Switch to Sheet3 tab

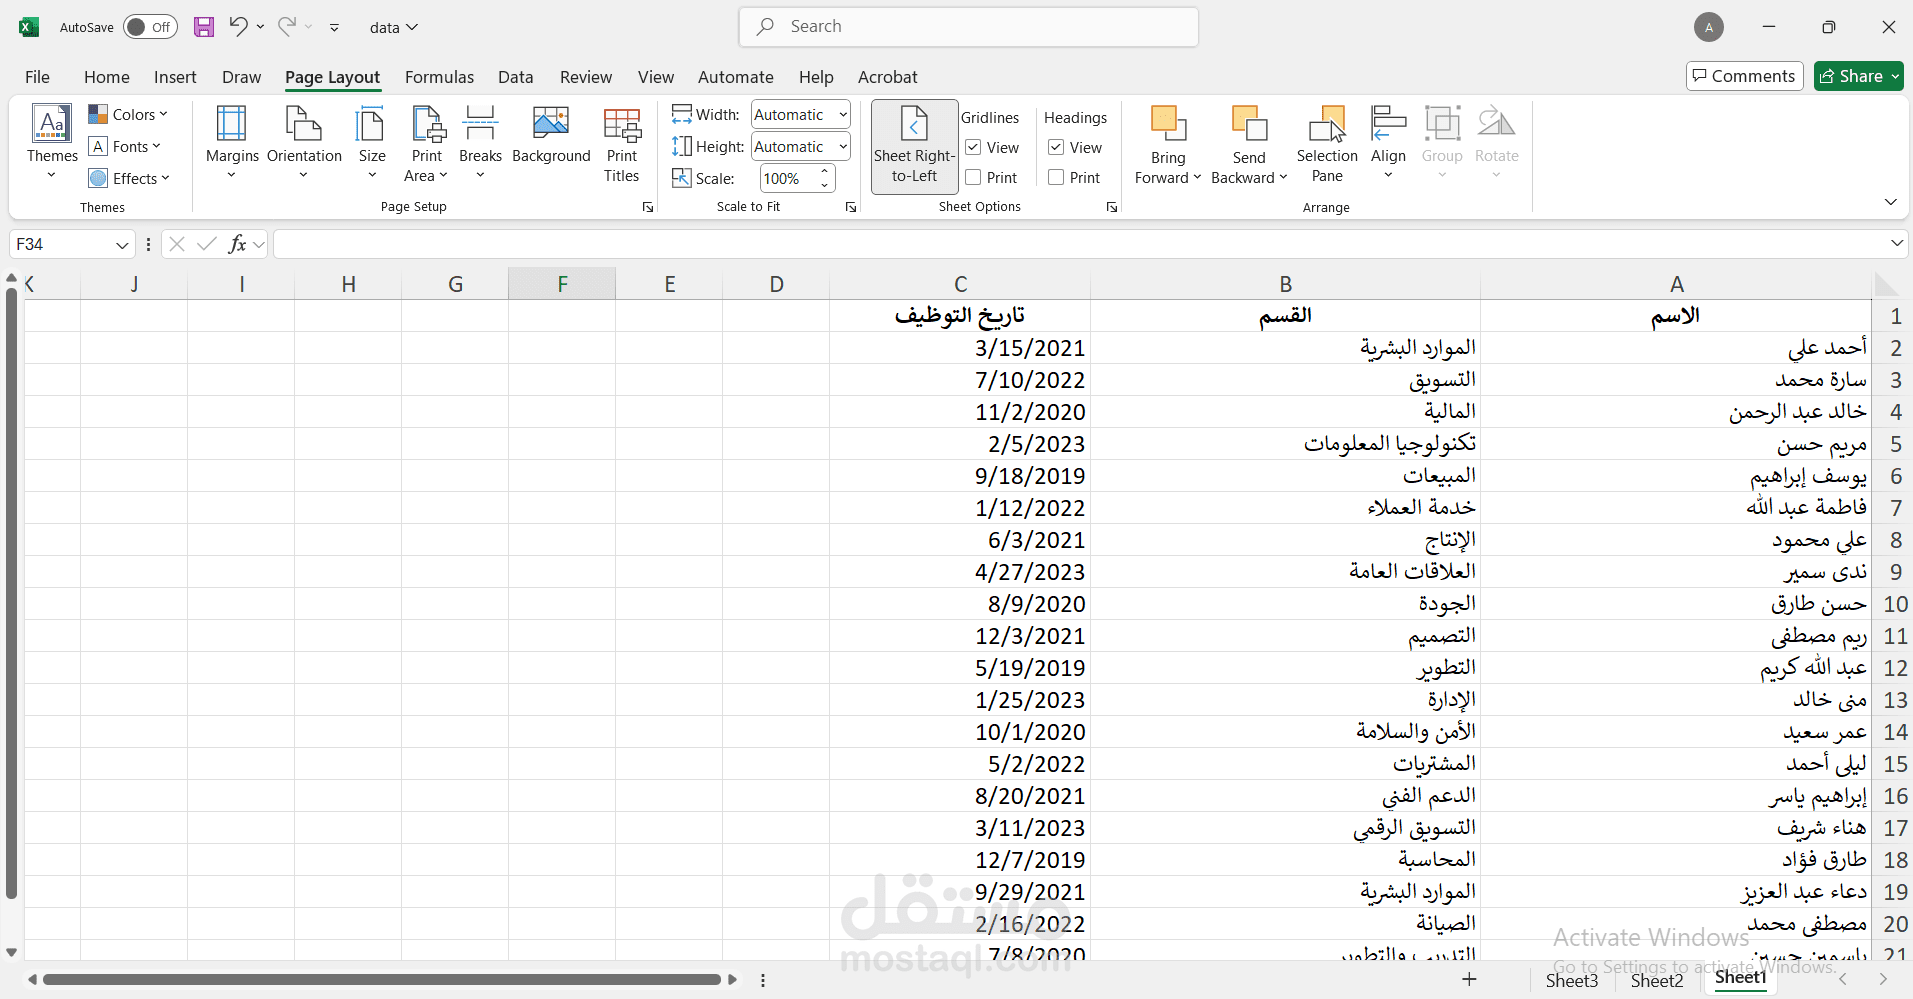pos(1572,981)
